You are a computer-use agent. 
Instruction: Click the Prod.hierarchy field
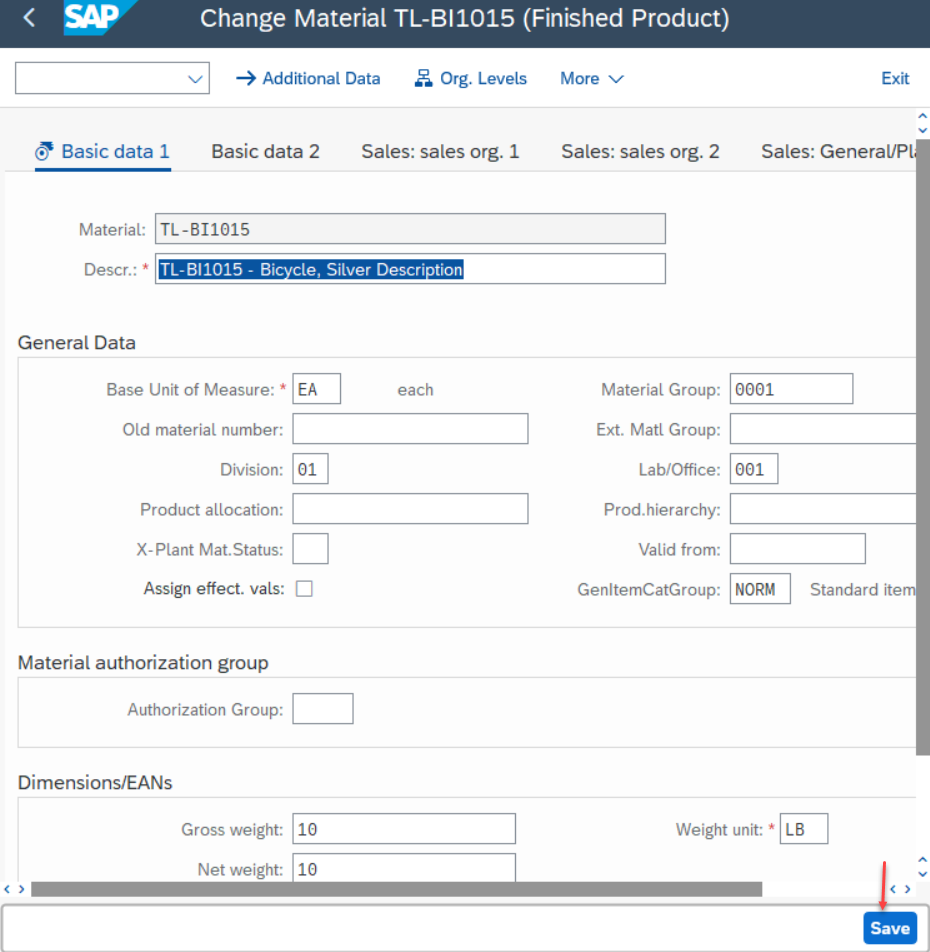pos(823,509)
